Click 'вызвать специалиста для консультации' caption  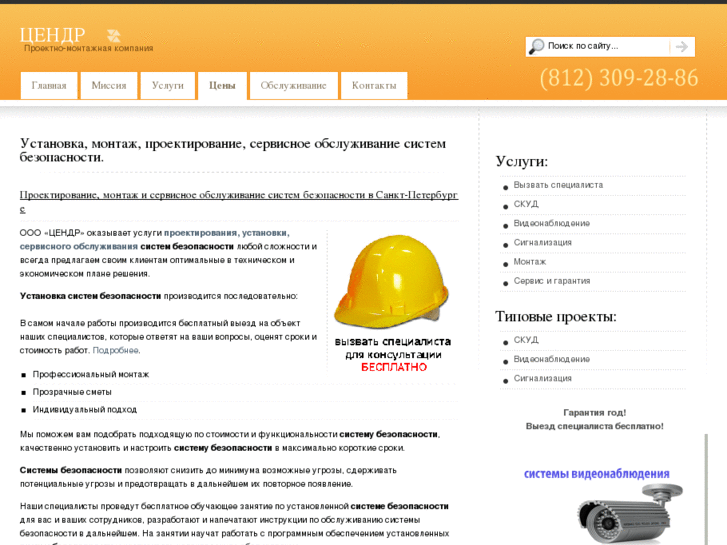pyautogui.click(x=393, y=348)
